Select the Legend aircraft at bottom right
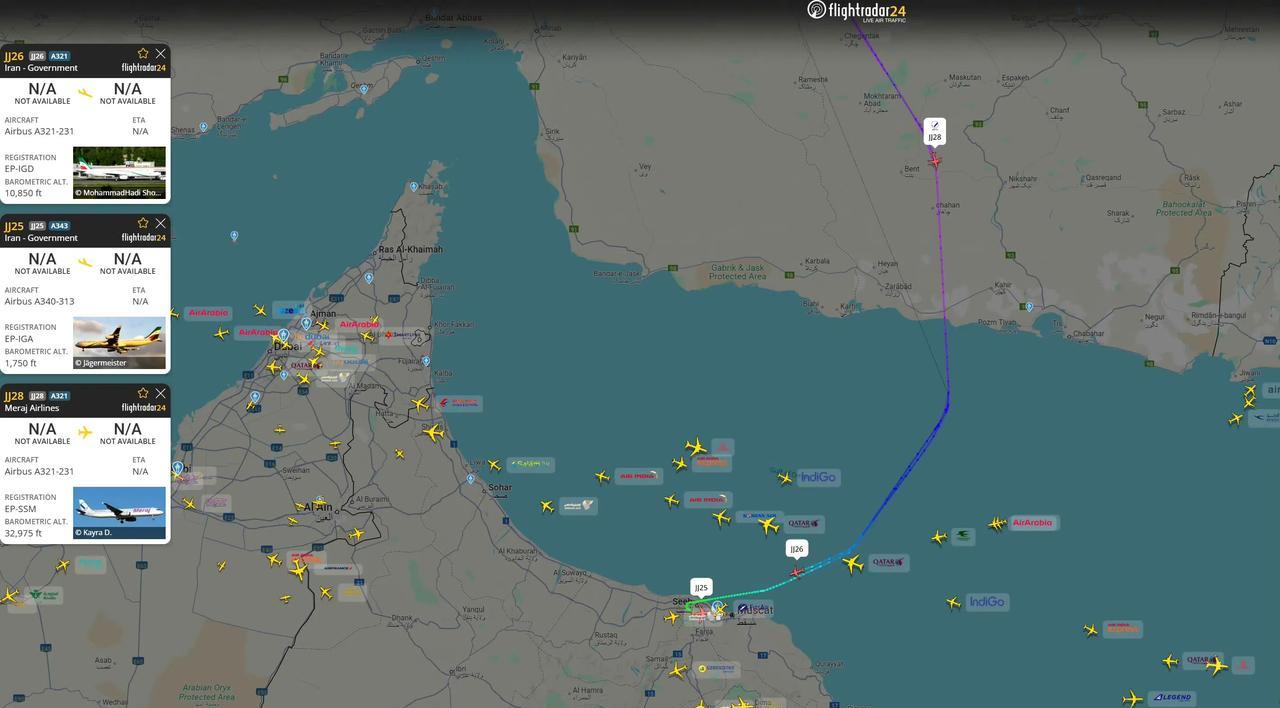This screenshot has height=708, width=1280. pos(1132,698)
